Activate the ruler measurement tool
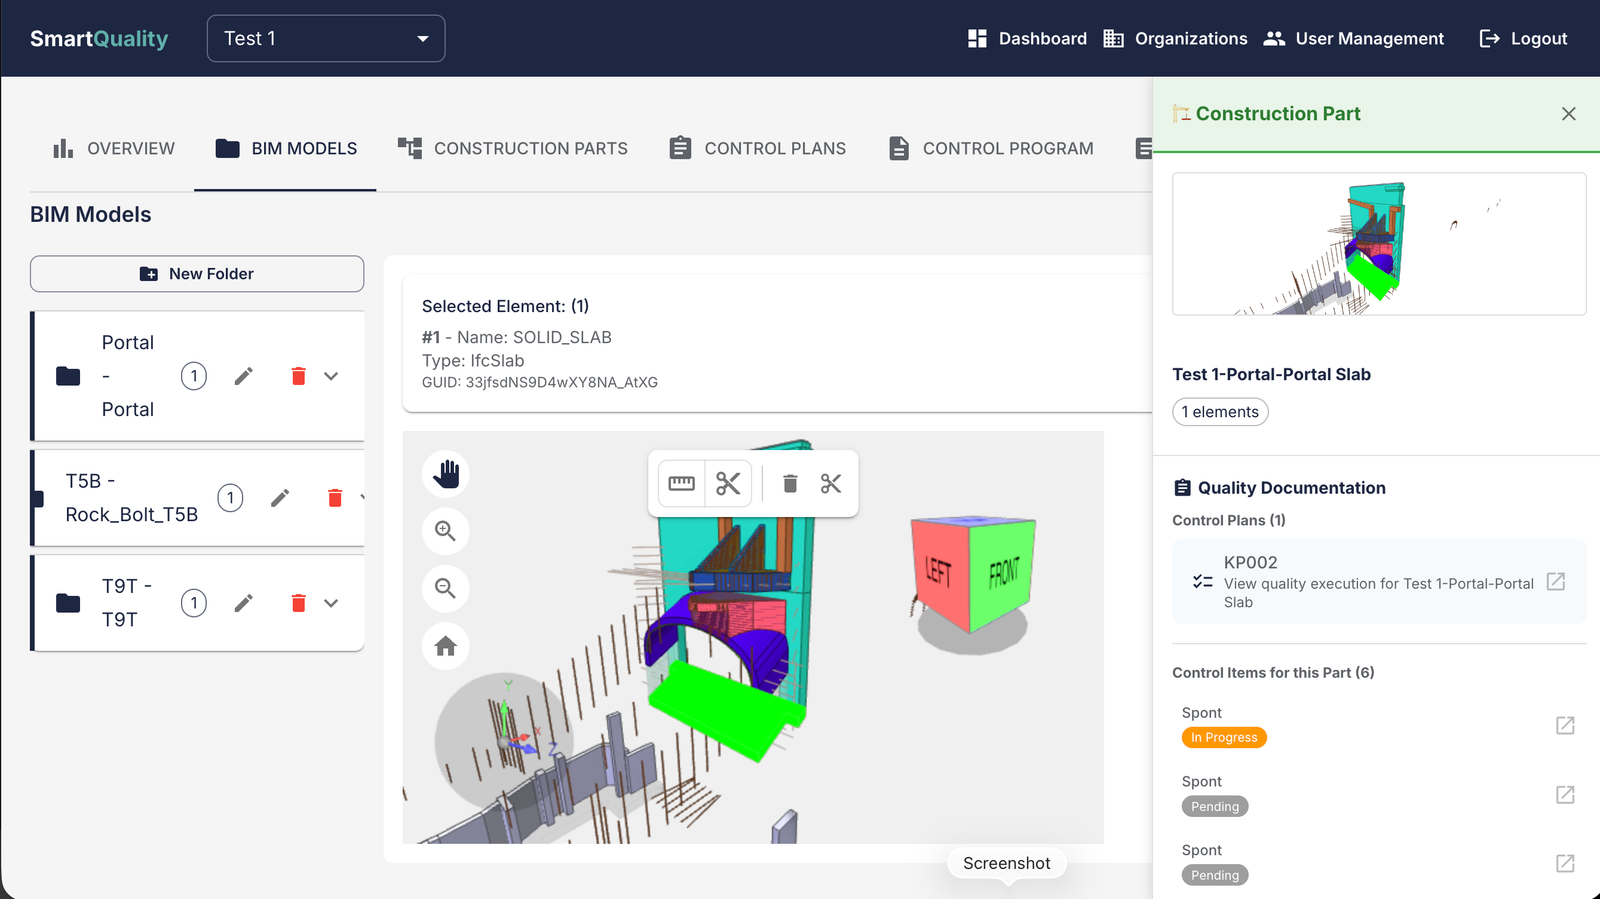The image size is (1600, 899). tap(682, 484)
